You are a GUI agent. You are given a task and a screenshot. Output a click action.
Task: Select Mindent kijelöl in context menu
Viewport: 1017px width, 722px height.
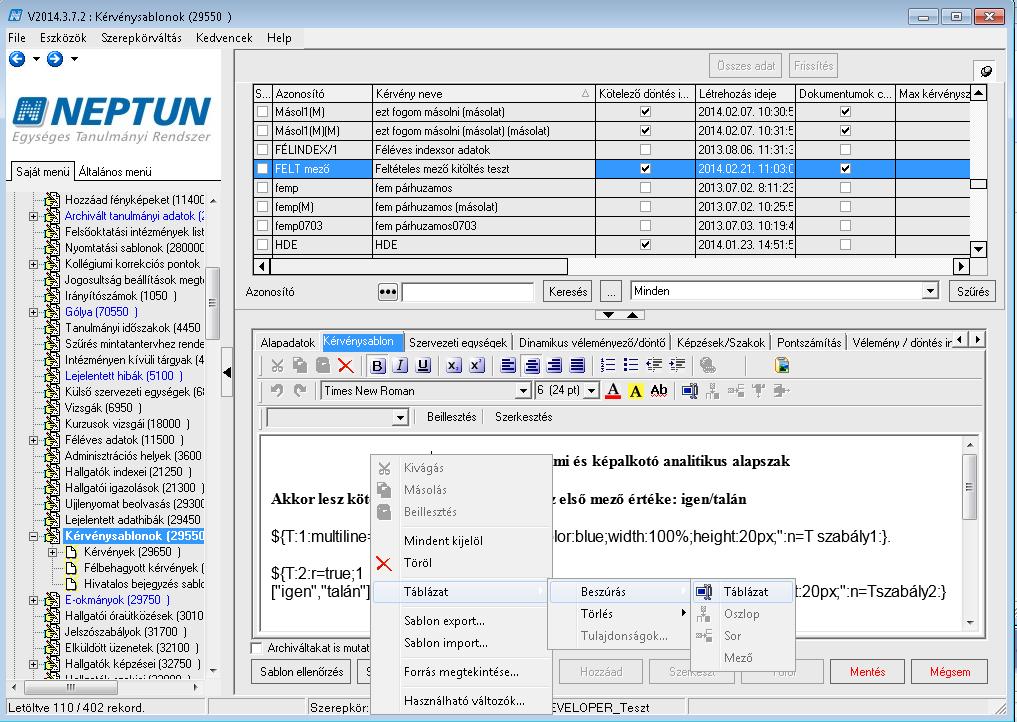[x=443, y=540]
